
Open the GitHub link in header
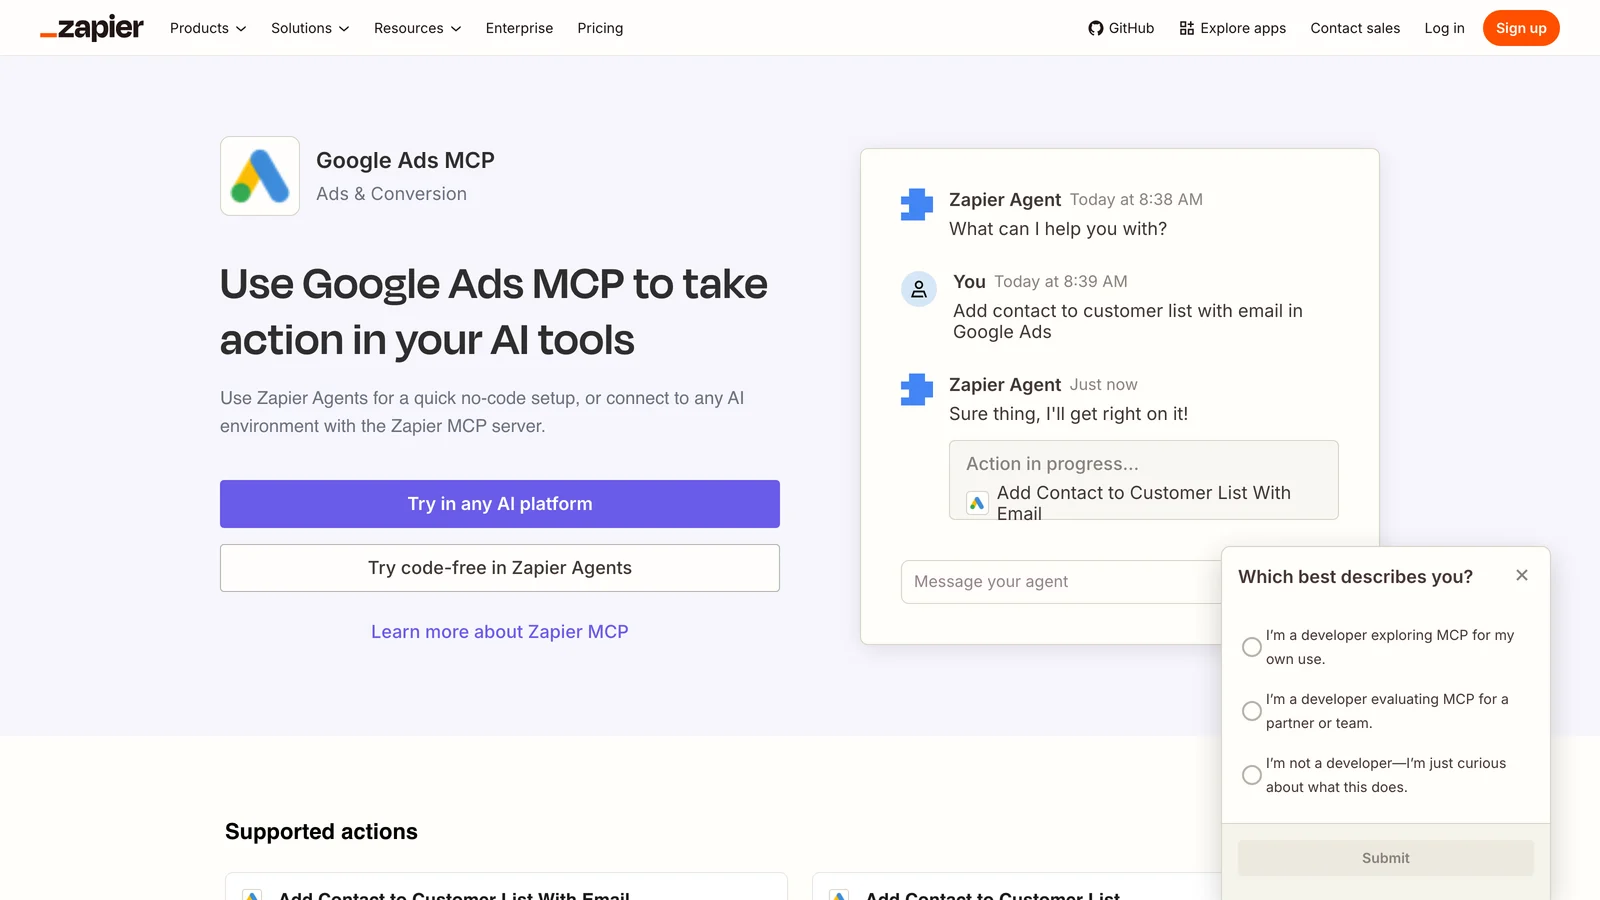point(1121,28)
